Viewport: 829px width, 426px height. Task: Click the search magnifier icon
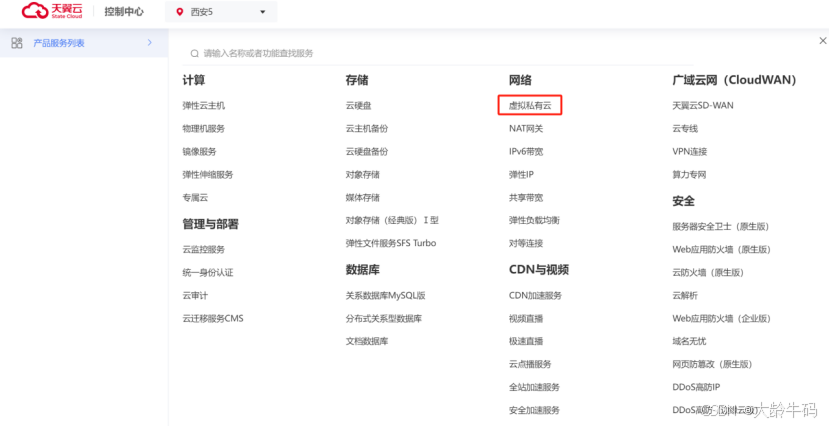[x=195, y=53]
